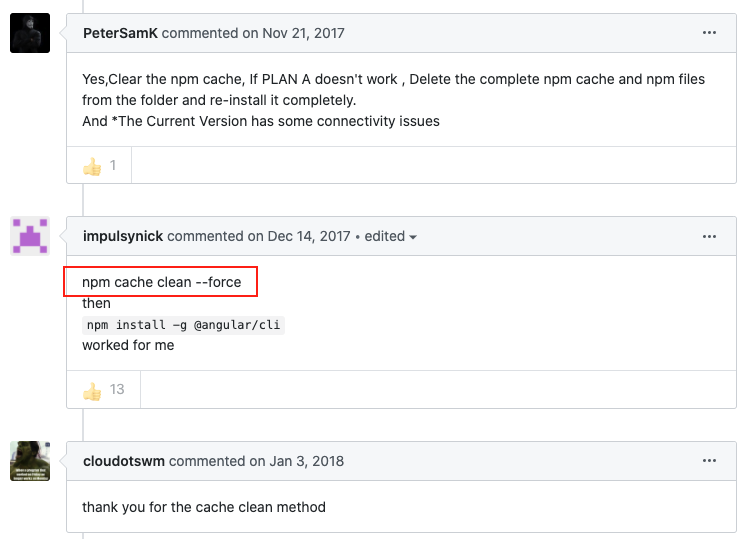Click the npm install -g @angular/cli code
This screenshot has height=539, width=750.
click(183, 325)
